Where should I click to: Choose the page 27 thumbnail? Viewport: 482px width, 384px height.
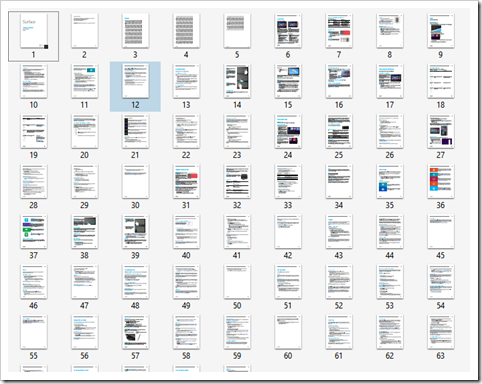coord(441,131)
